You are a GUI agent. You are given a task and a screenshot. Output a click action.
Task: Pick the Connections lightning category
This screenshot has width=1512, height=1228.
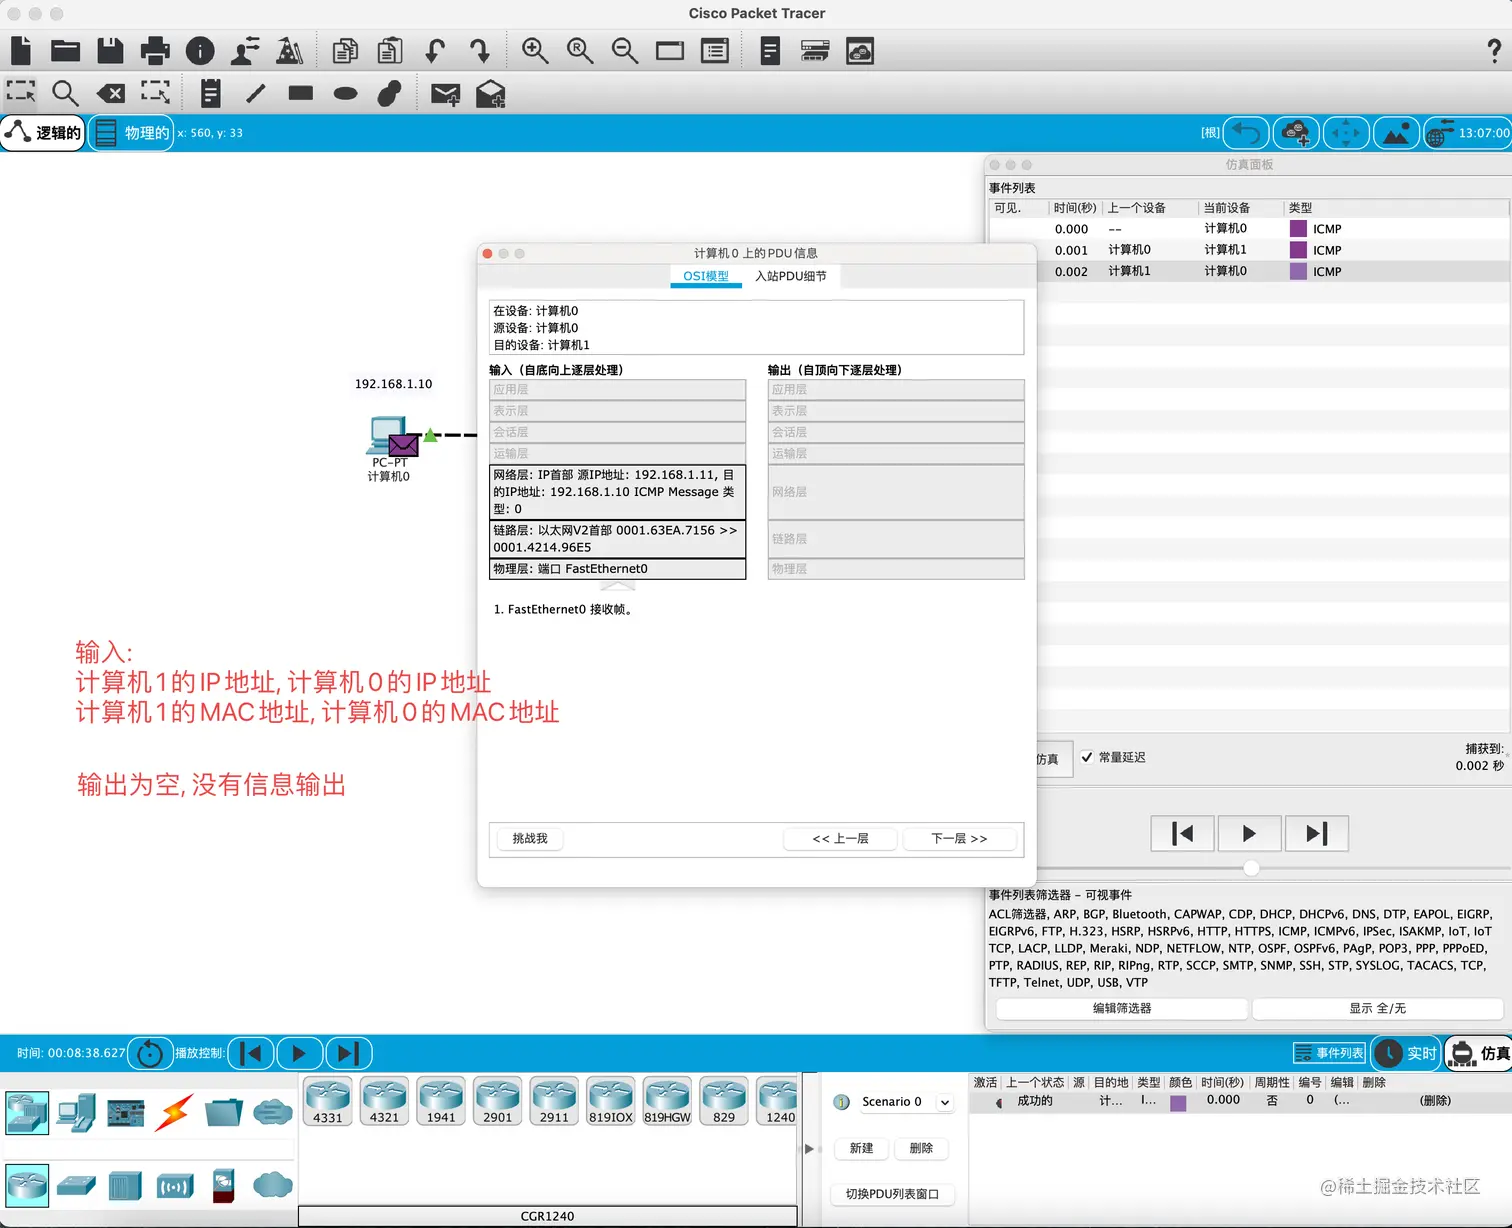tap(174, 1112)
